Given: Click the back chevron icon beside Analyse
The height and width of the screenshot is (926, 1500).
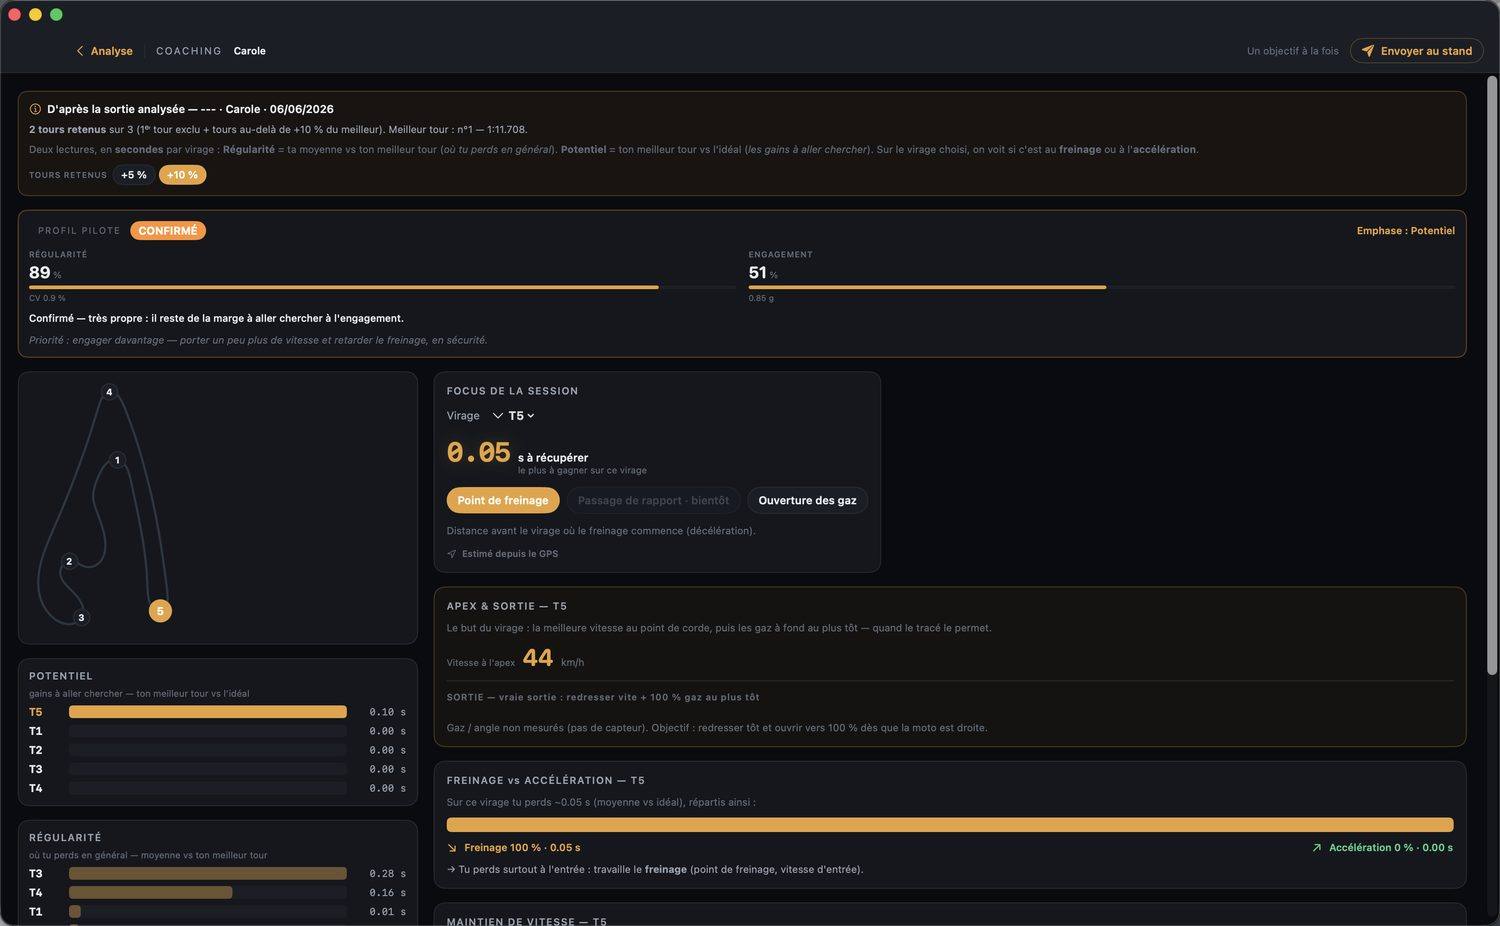Looking at the screenshot, I should (80, 51).
